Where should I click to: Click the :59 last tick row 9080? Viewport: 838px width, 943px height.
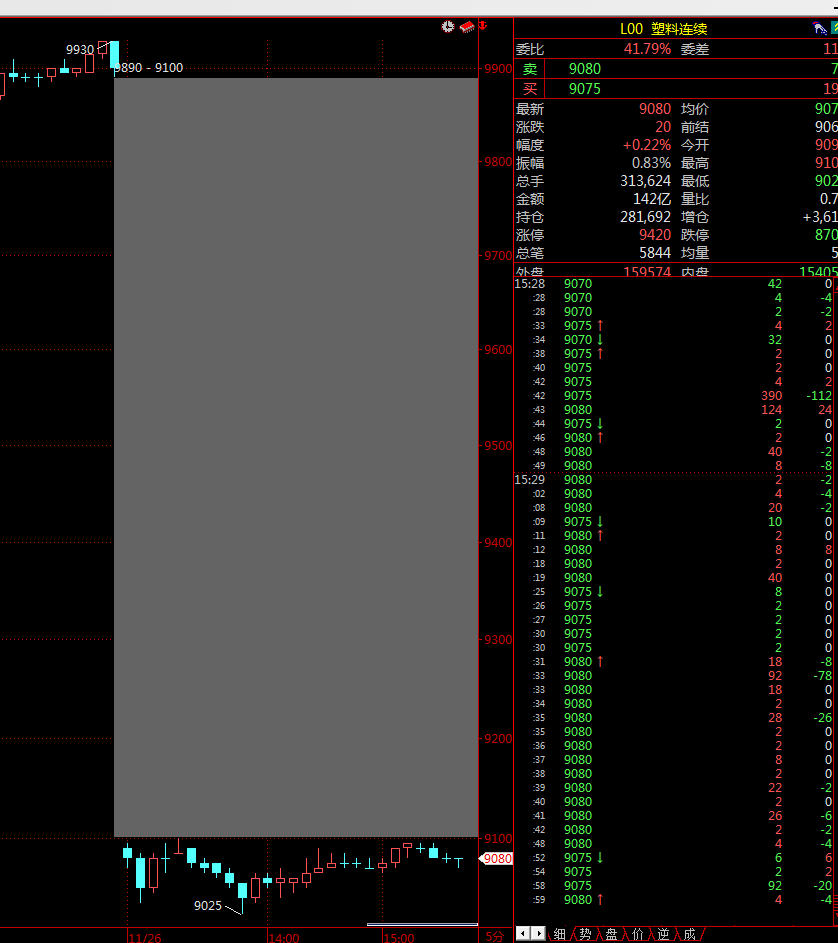(x=674, y=900)
